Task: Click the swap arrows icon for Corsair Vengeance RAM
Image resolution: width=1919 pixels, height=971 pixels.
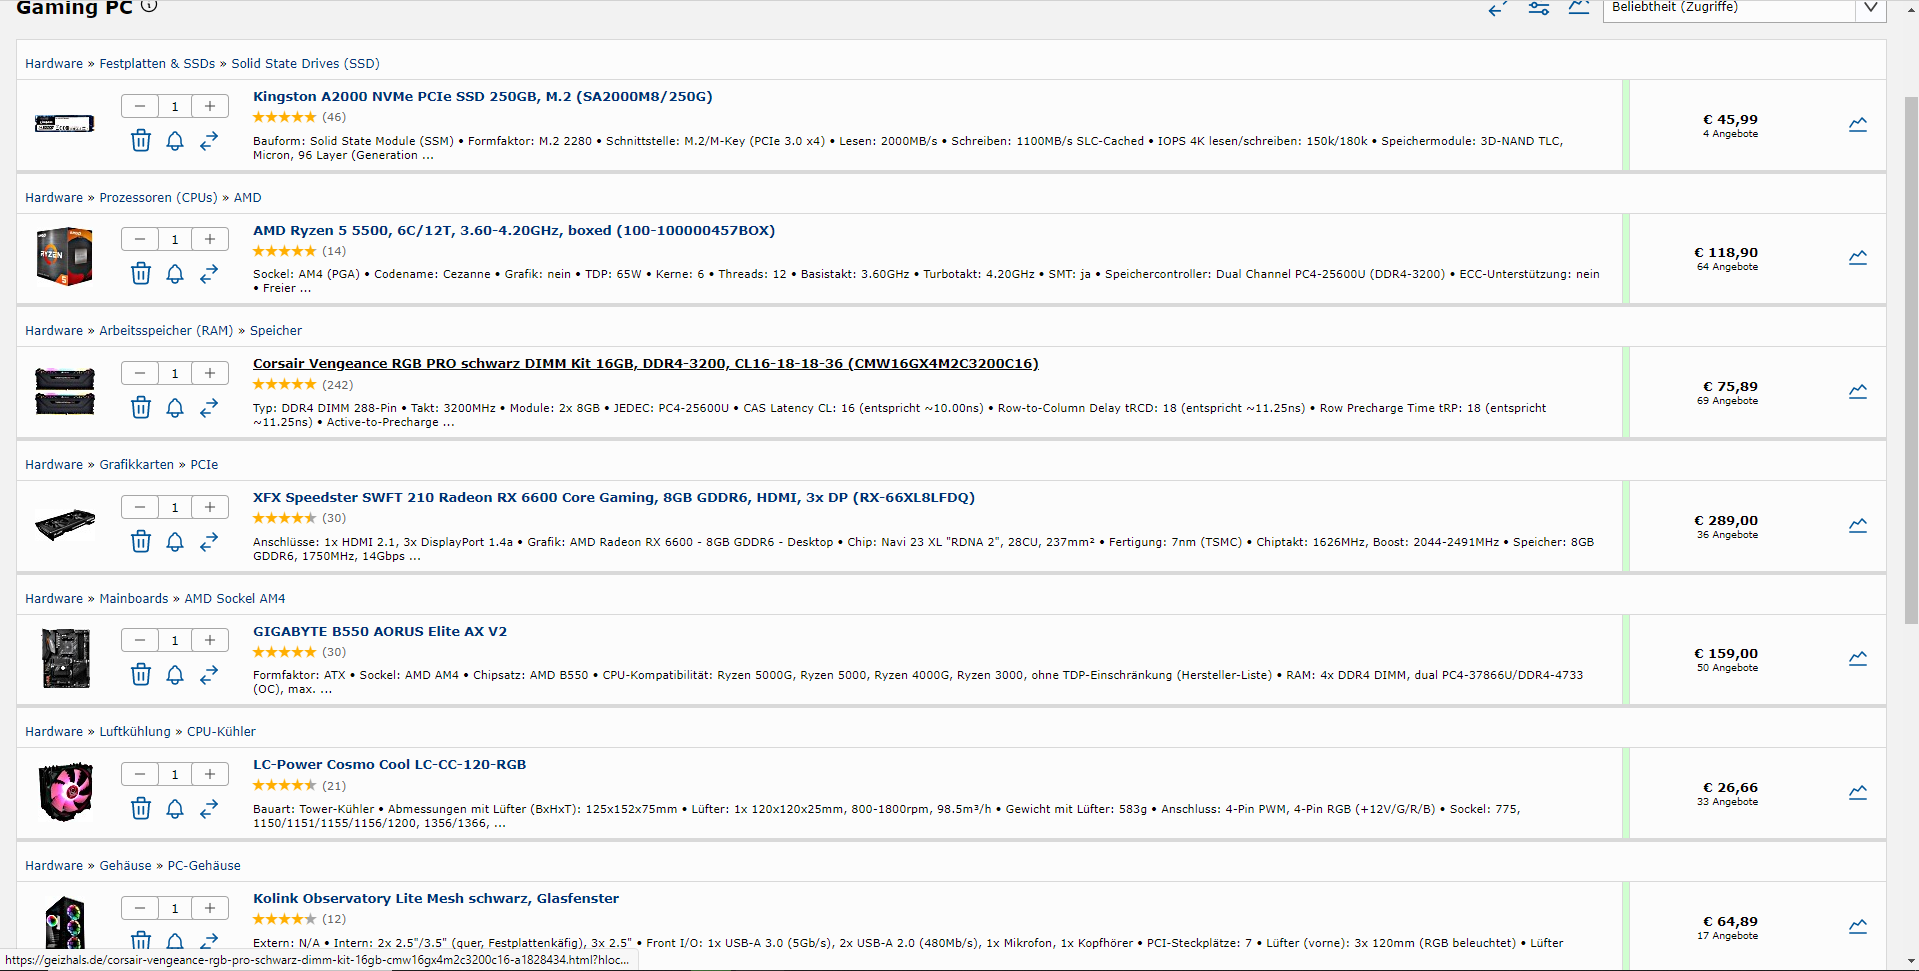Action: (x=209, y=408)
